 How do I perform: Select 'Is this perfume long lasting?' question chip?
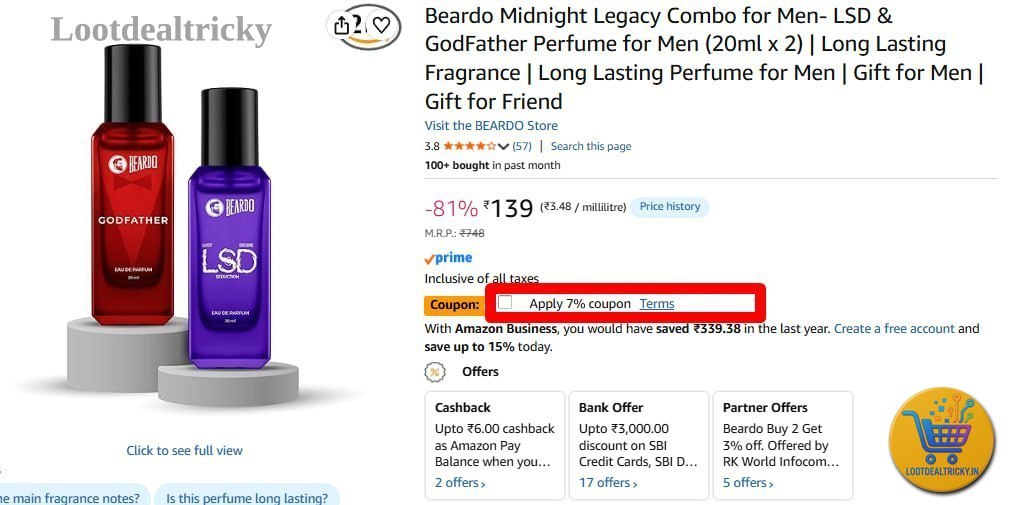coord(247,497)
